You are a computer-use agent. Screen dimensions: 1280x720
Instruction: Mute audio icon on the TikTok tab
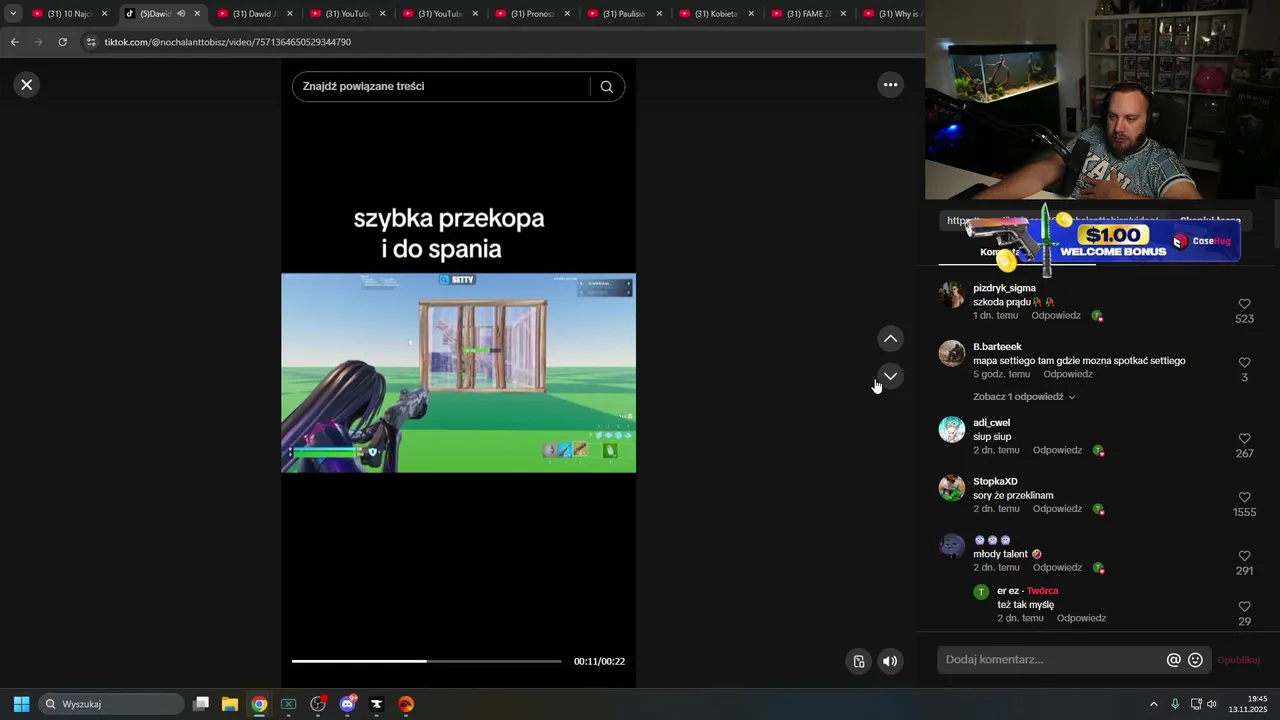(181, 14)
